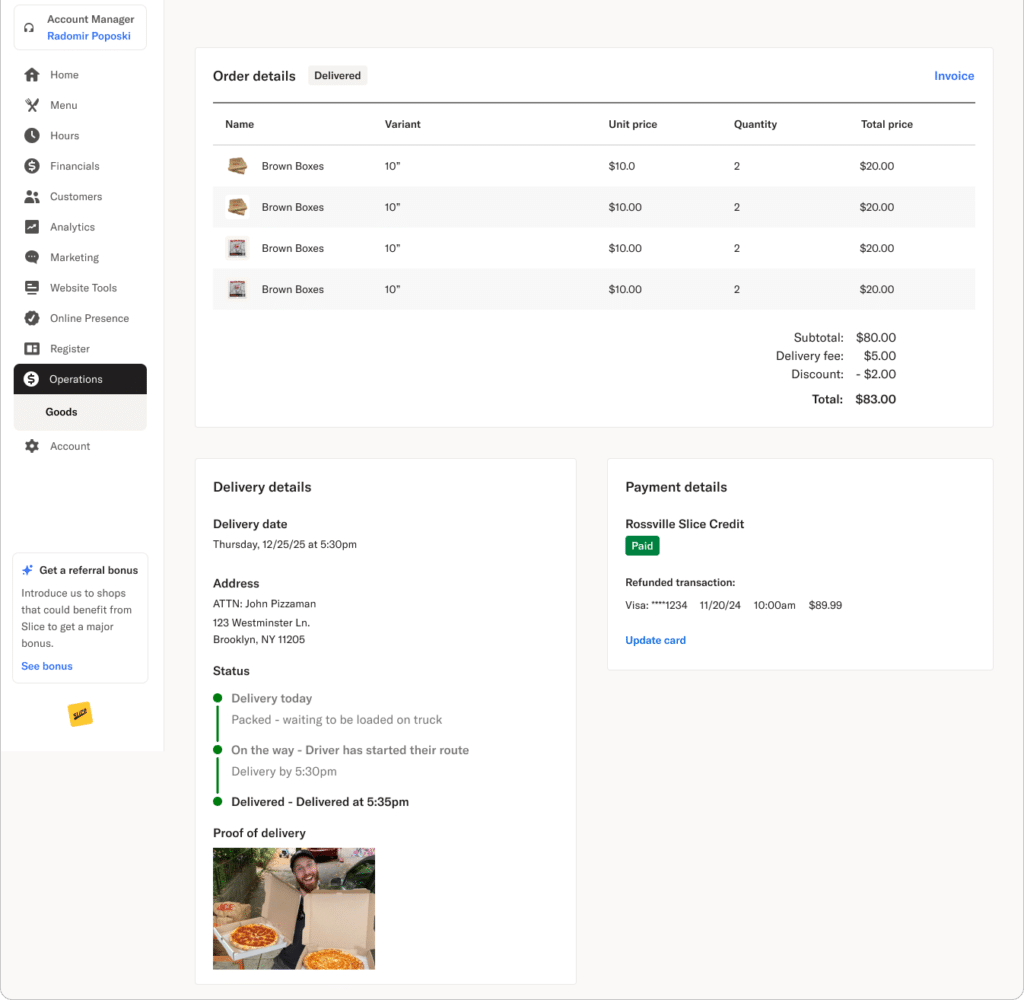Click fourth Brown Boxes product image
The height and width of the screenshot is (1000, 1024).
[237, 289]
